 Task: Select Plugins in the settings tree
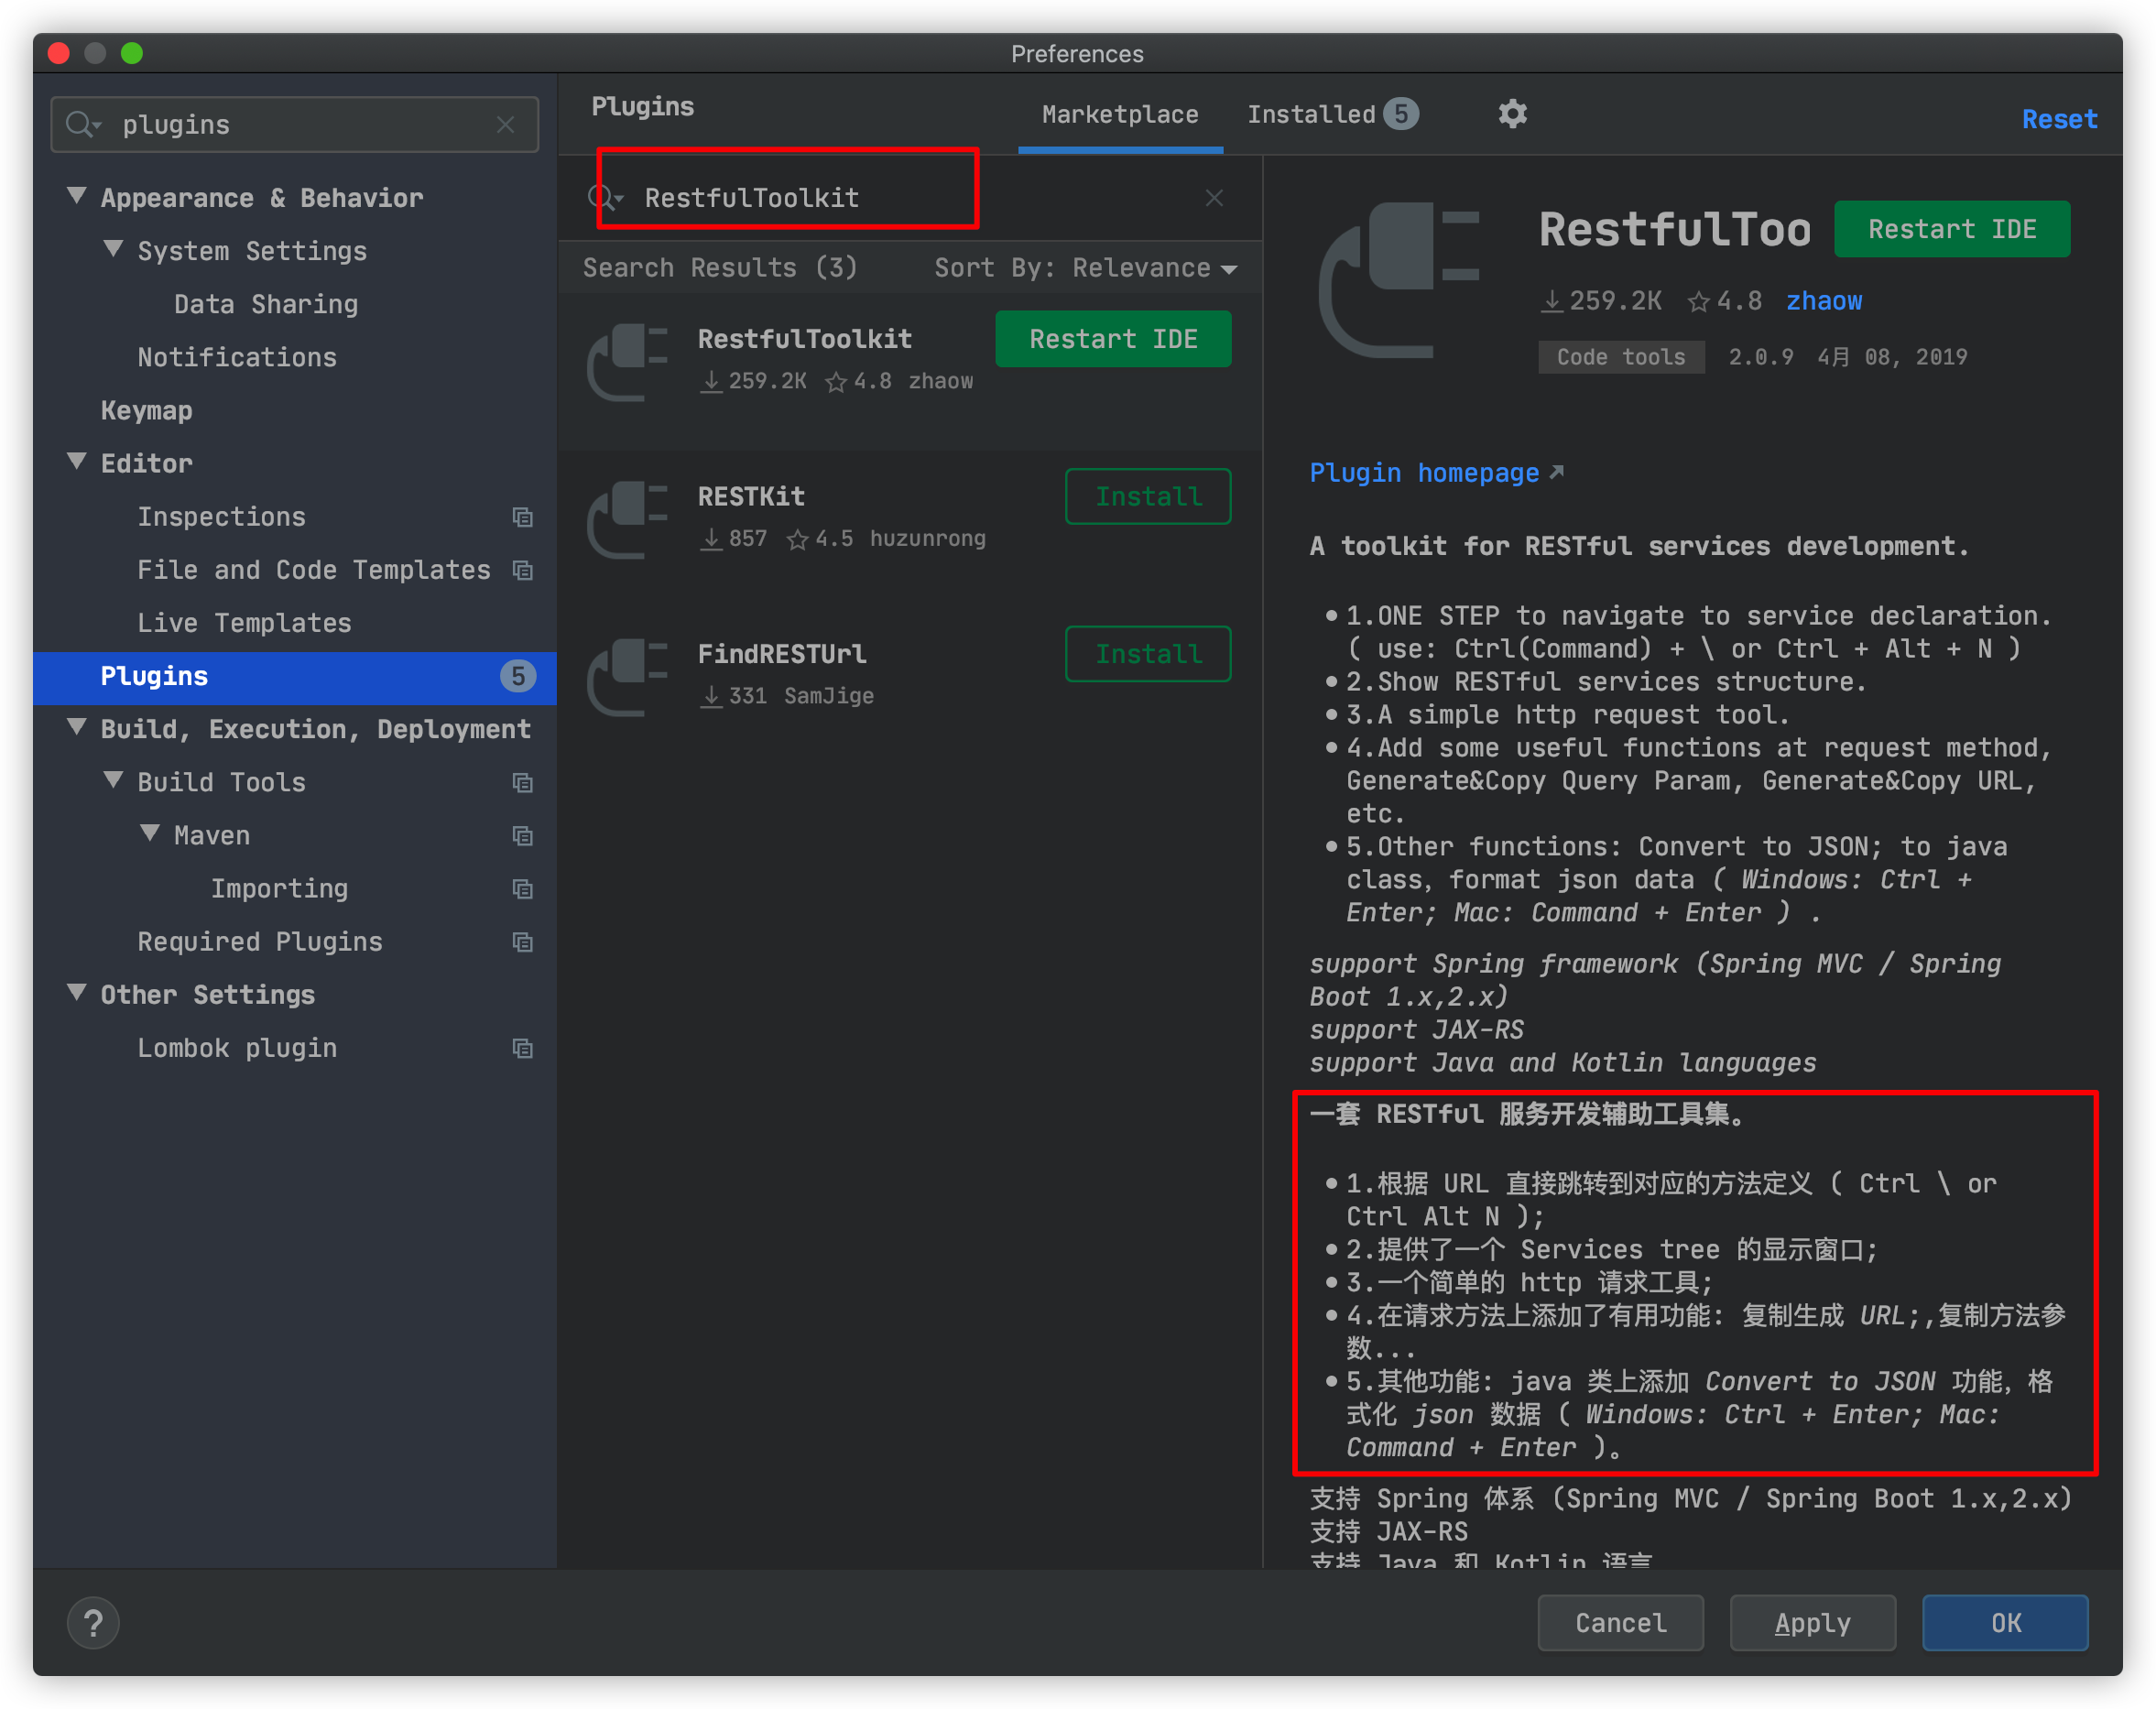pyautogui.click(x=295, y=676)
